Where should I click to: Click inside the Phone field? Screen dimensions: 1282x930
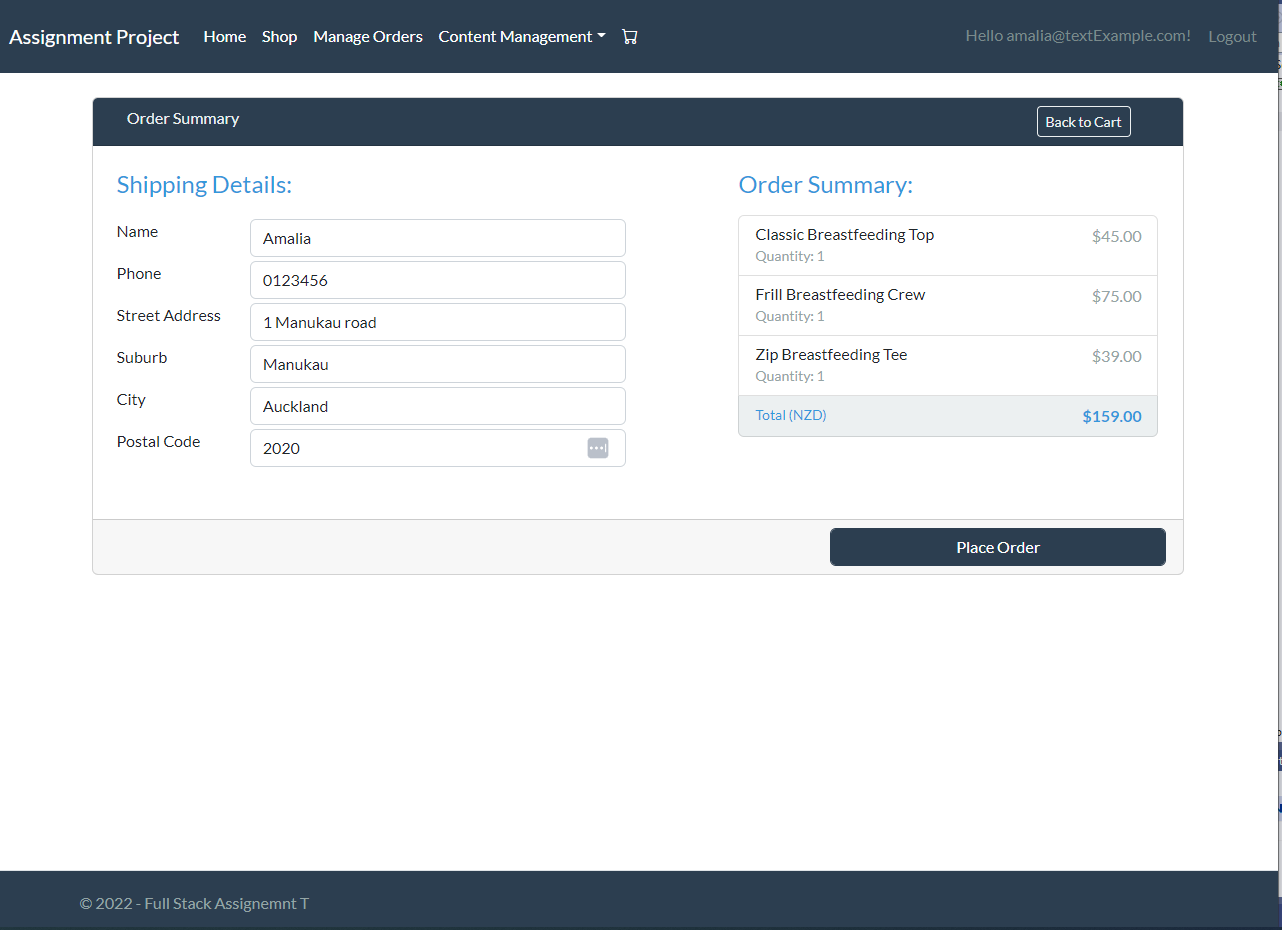pyautogui.click(x=437, y=280)
